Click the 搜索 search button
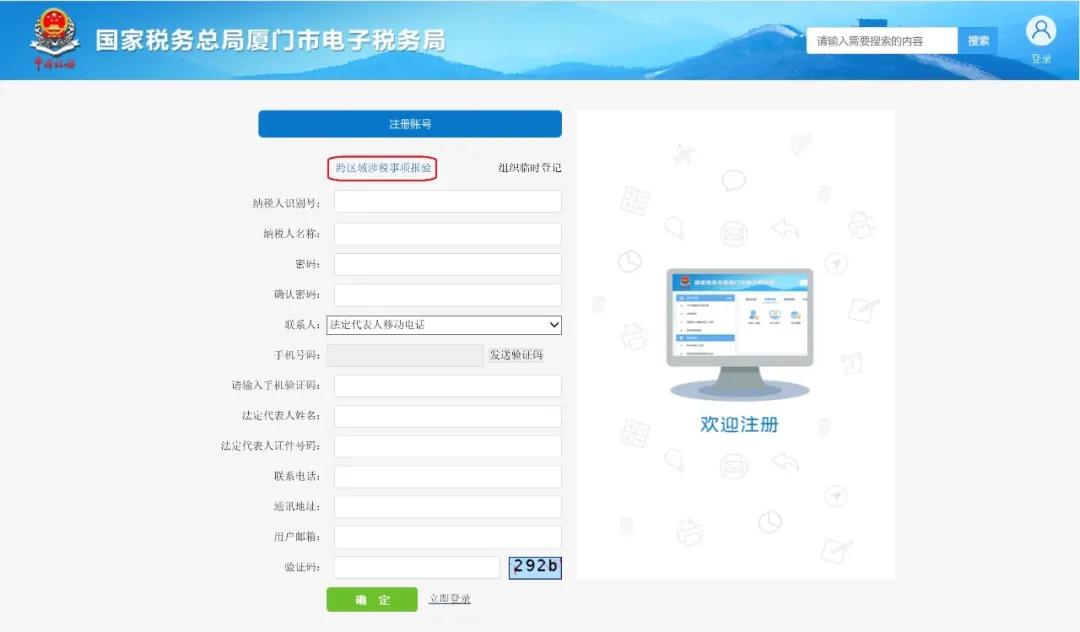The width and height of the screenshot is (1080, 632). click(x=977, y=40)
